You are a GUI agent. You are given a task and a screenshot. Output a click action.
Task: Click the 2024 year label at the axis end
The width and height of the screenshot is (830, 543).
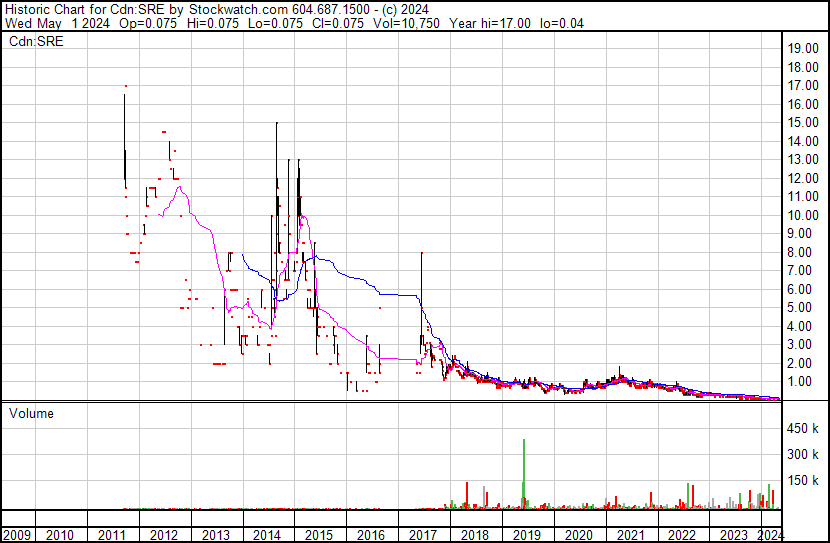click(771, 535)
